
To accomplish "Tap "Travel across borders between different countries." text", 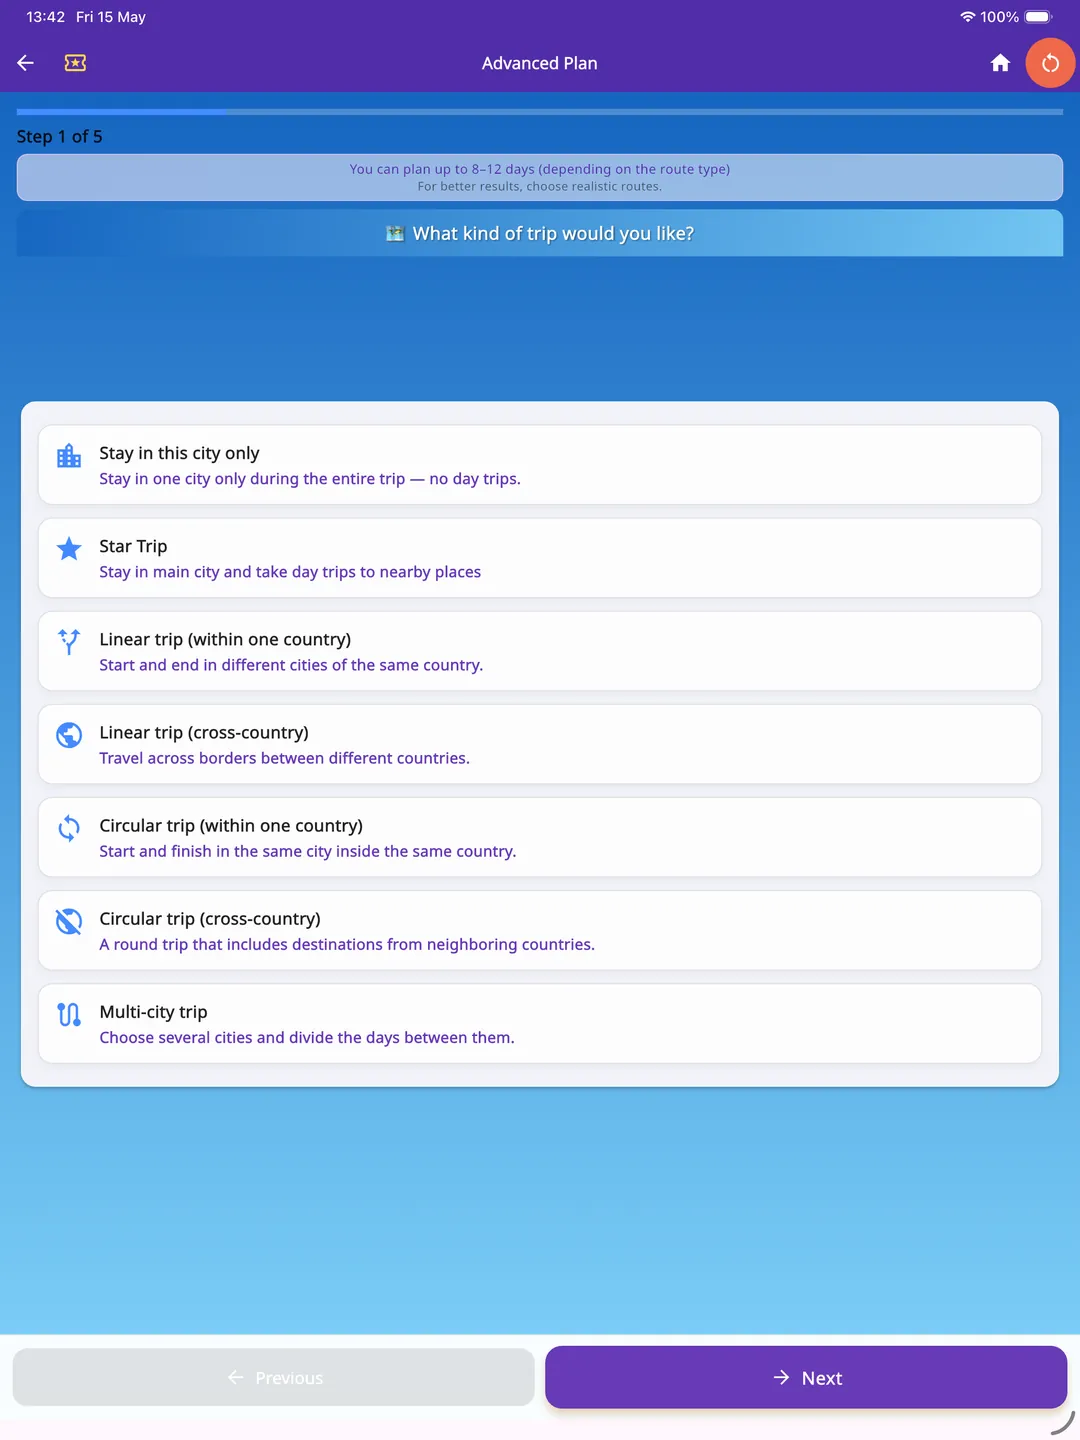I will tap(284, 758).
